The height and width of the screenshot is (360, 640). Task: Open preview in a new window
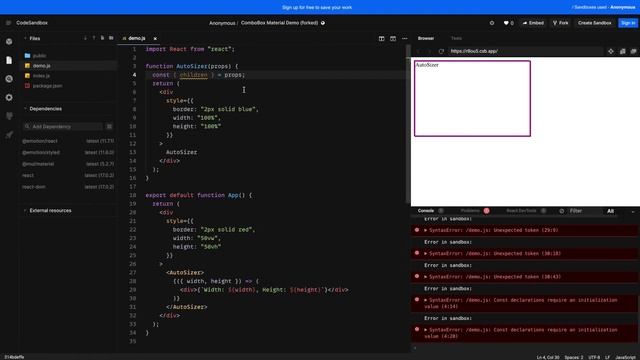click(633, 51)
